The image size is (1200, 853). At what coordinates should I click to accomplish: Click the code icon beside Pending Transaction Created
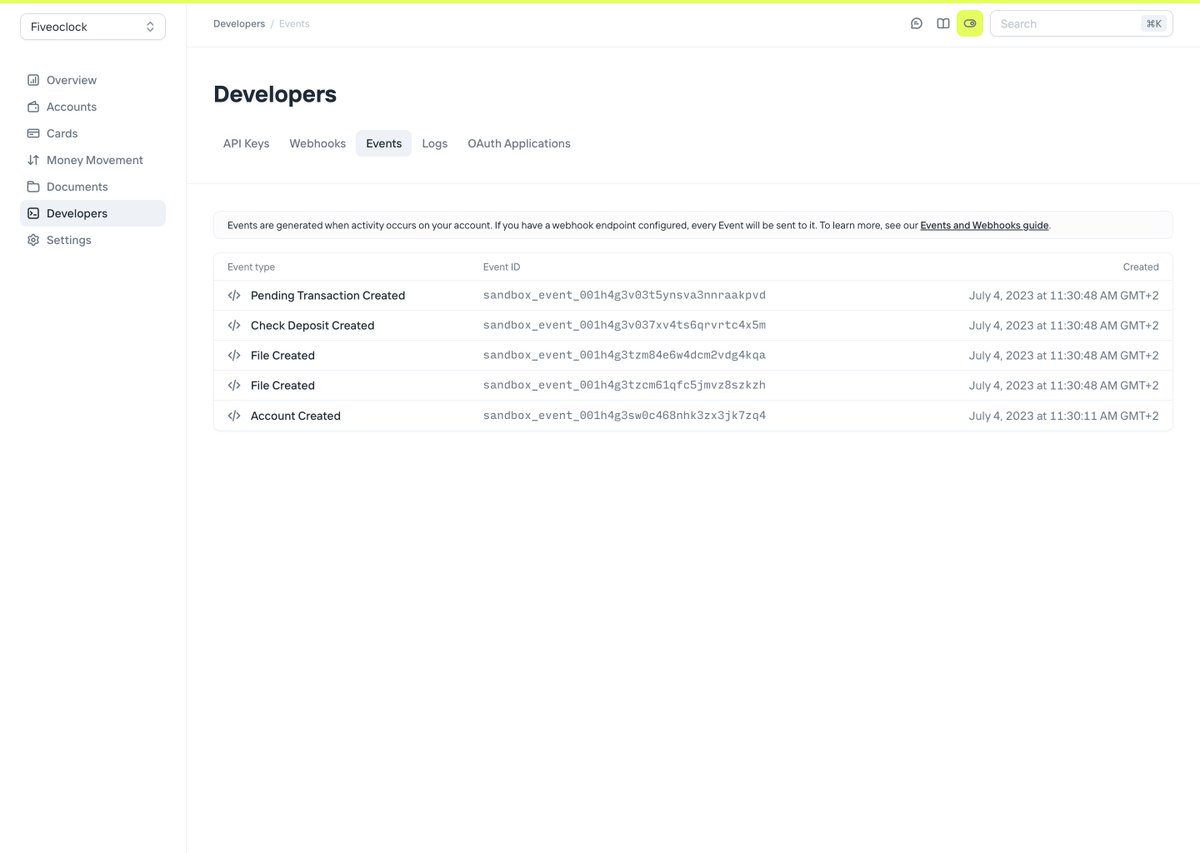tap(233, 295)
